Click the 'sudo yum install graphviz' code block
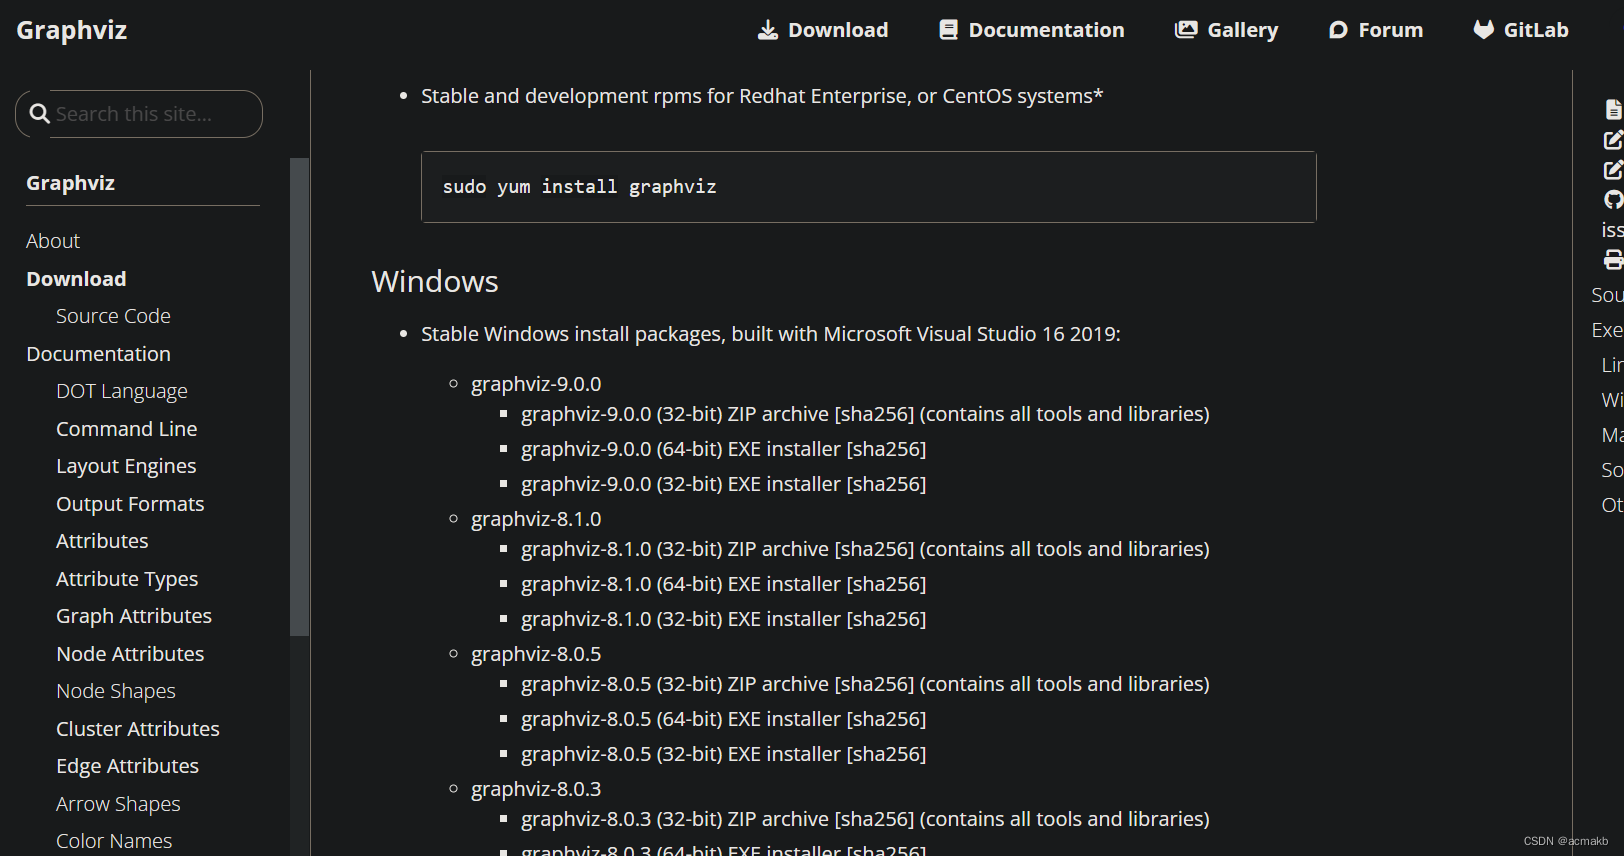 point(869,187)
